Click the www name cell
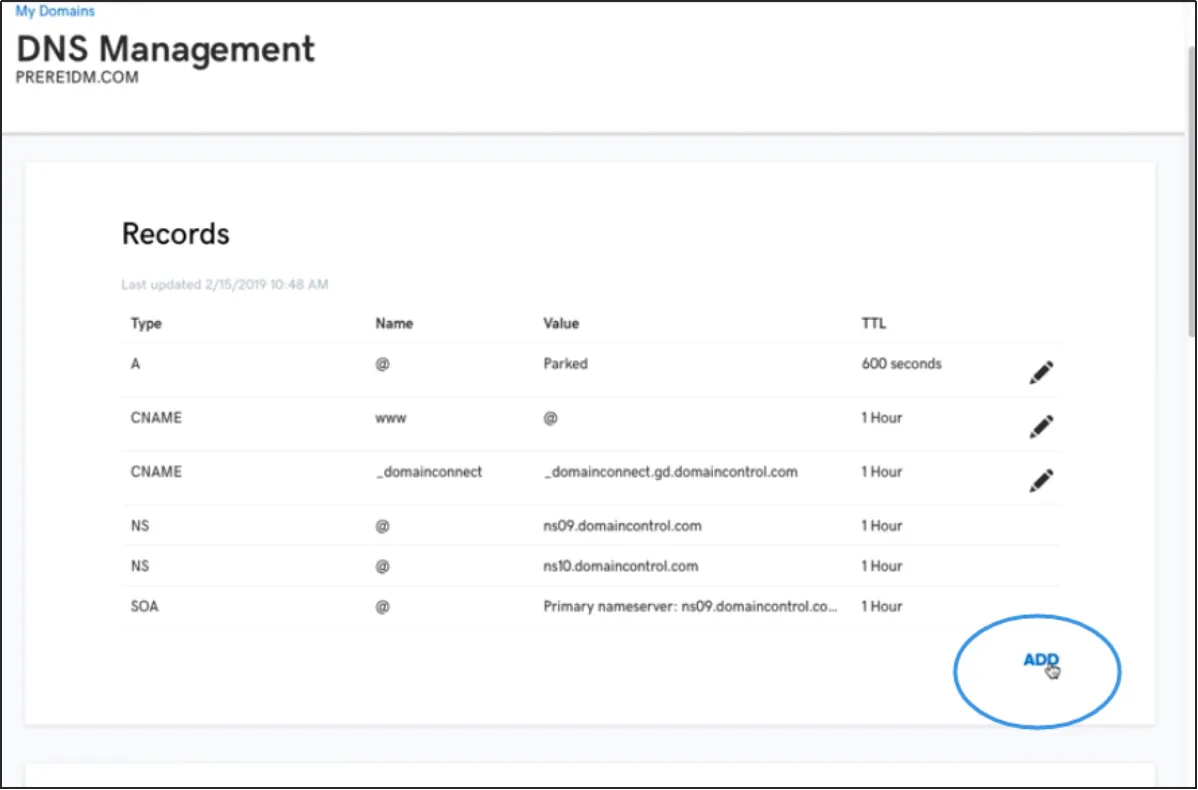The height and width of the screenshot is (790, 1198). click(391, 418)
